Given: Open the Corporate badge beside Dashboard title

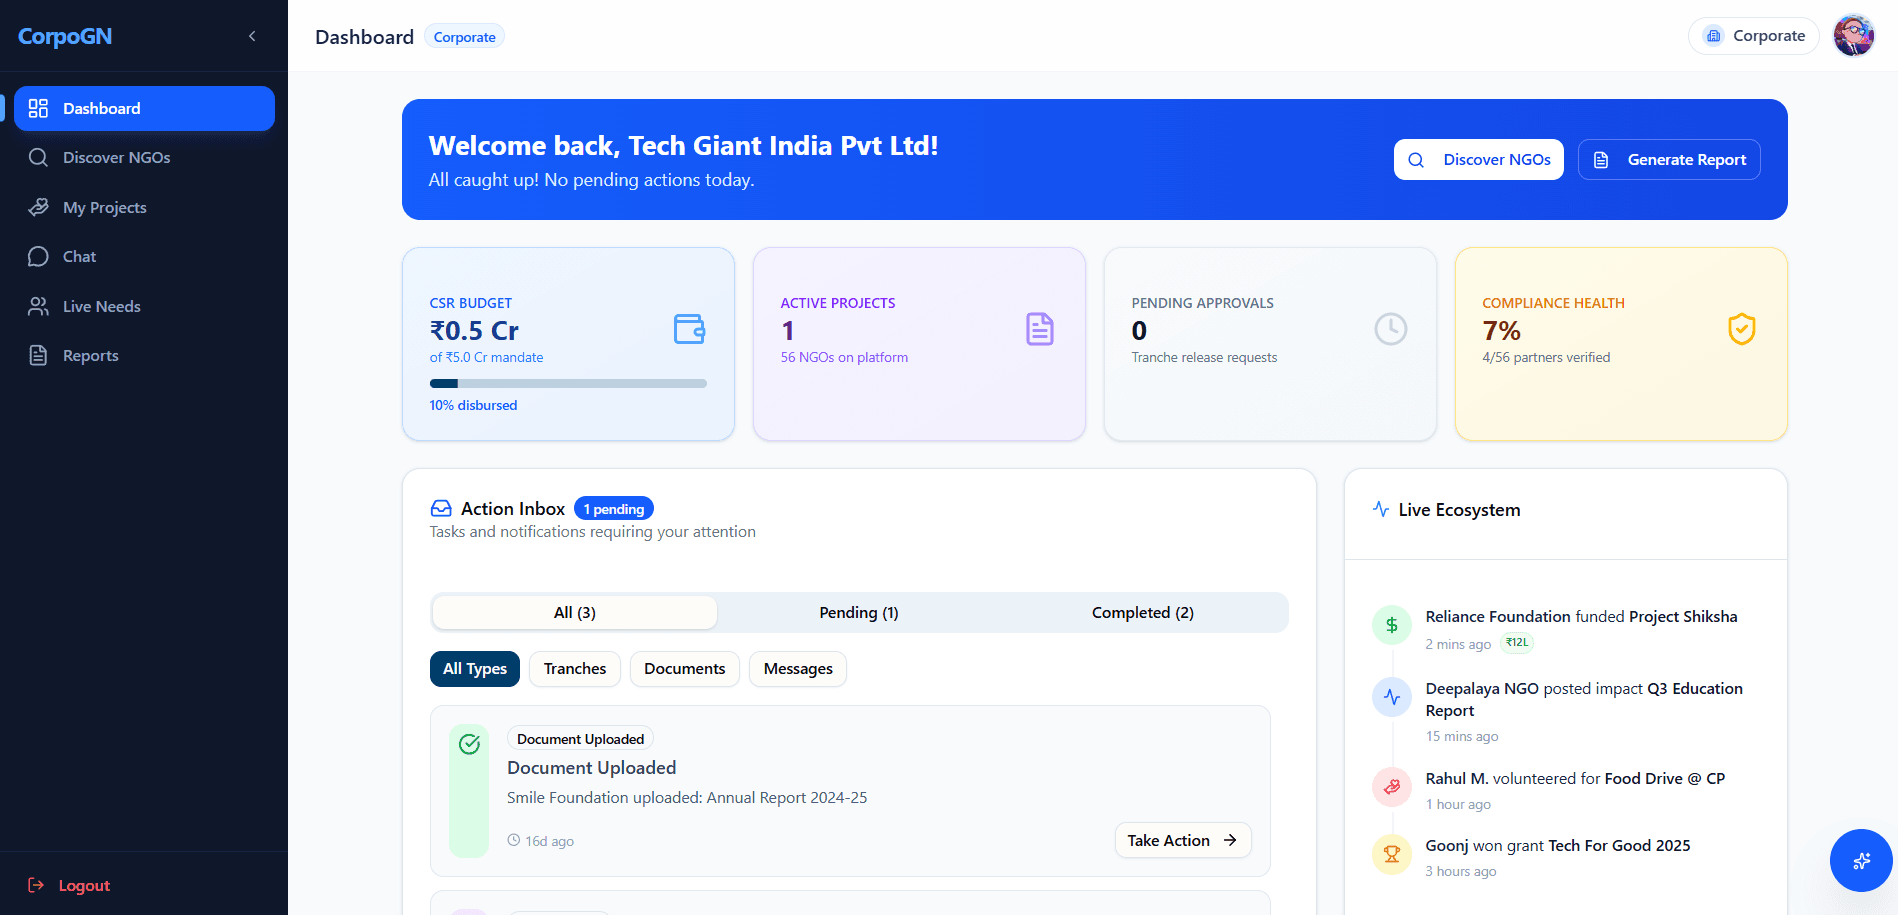Looking at the screenshot, I should (464, 36).
